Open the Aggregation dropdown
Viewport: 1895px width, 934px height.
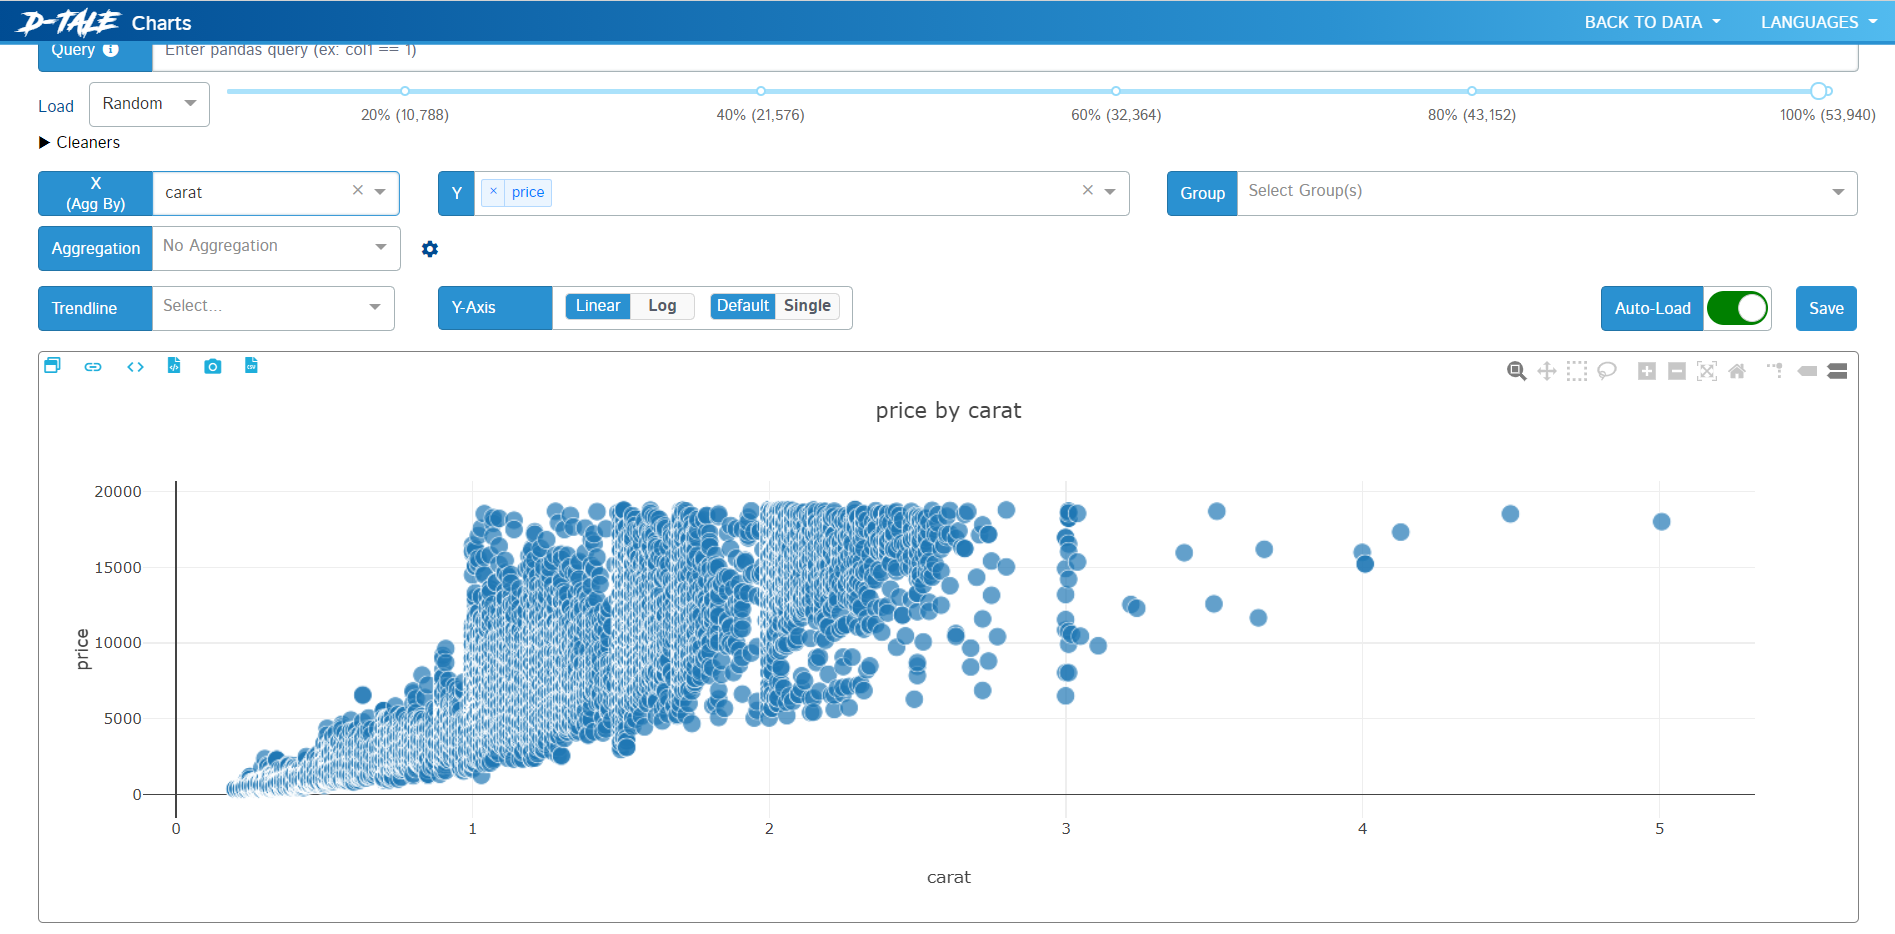pyautogui.click(x=276, y=248)
